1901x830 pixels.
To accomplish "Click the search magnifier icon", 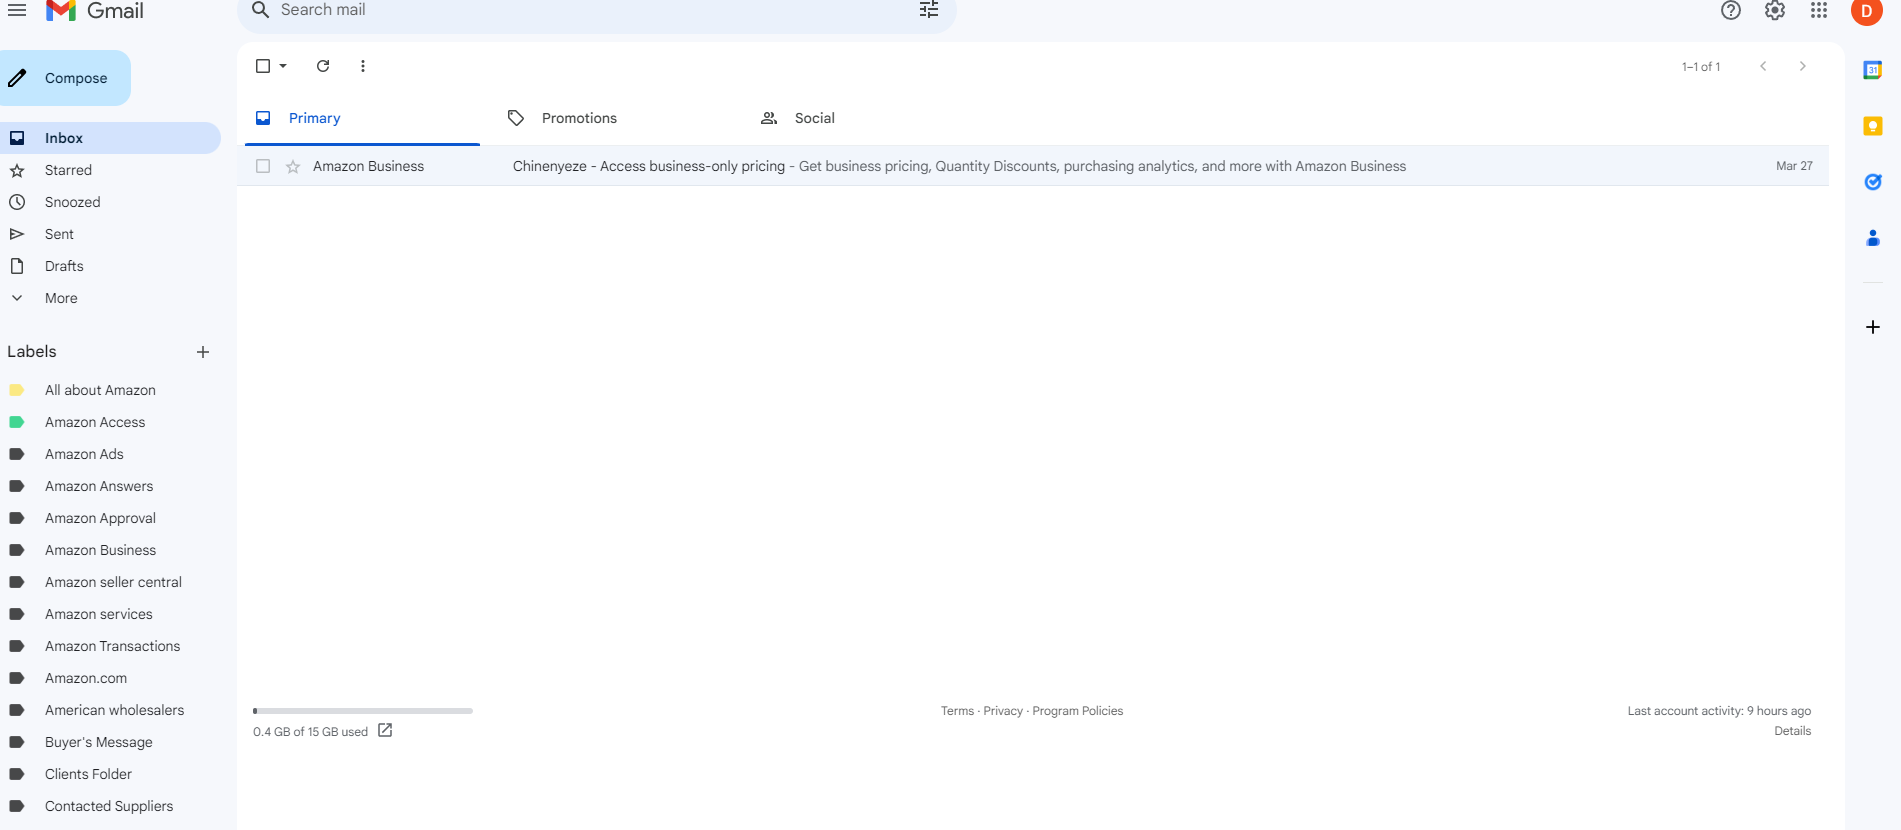I will (260, 10).
